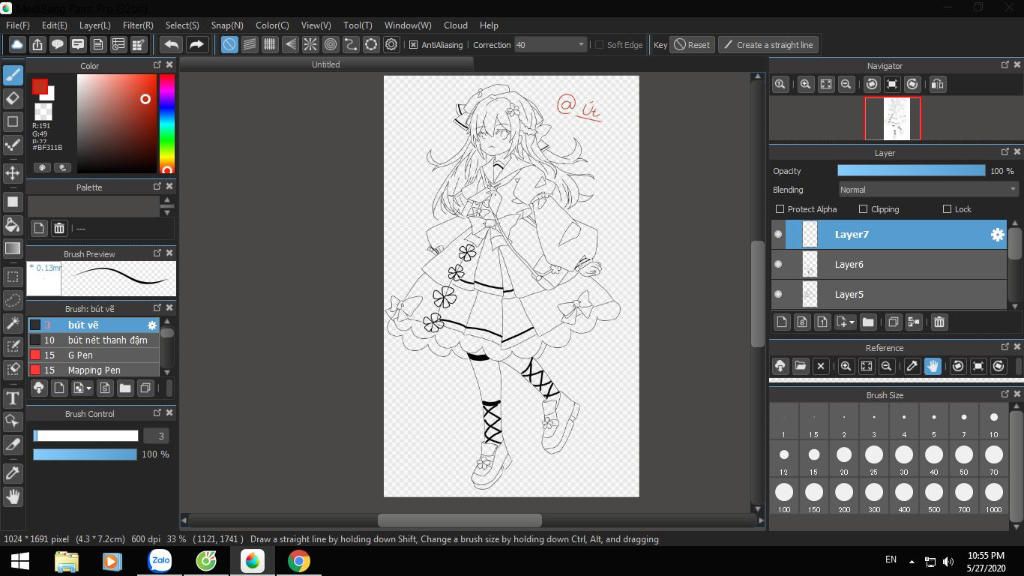Select the Eraser tool
The image size is (1024, 576).
pyautogui.click(x=12, y=99)
